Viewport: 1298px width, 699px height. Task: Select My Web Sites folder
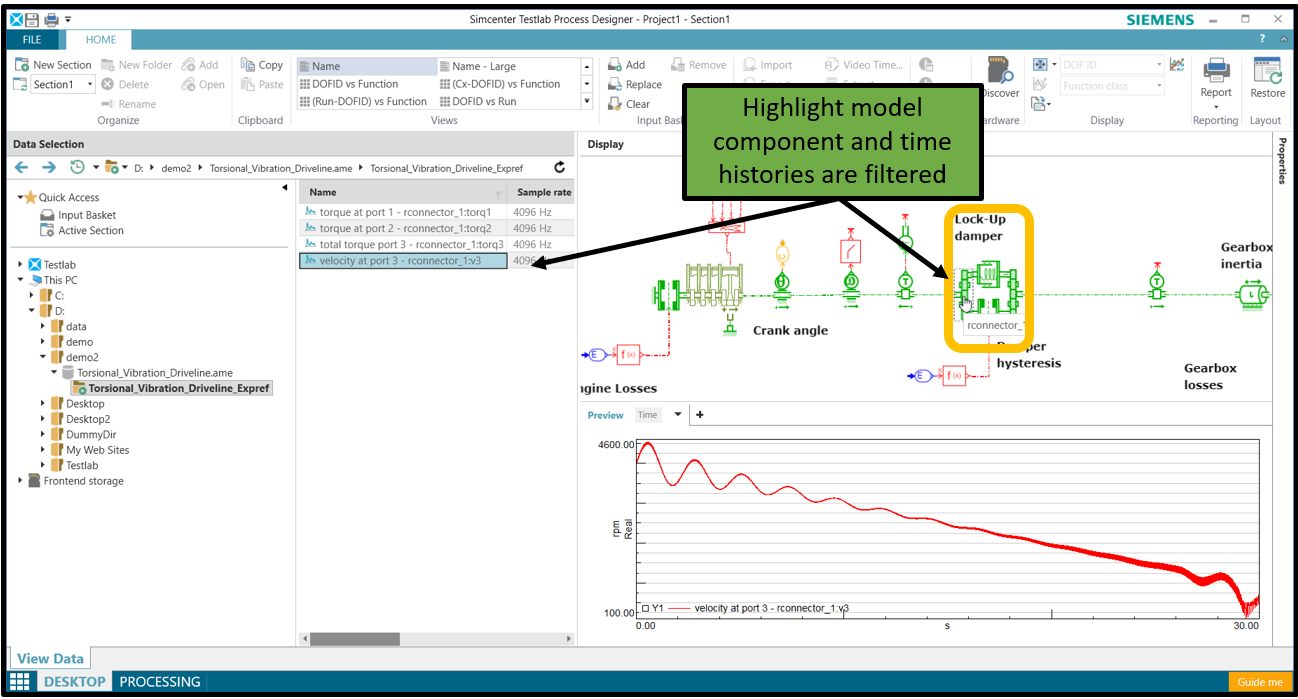[97, 450]
